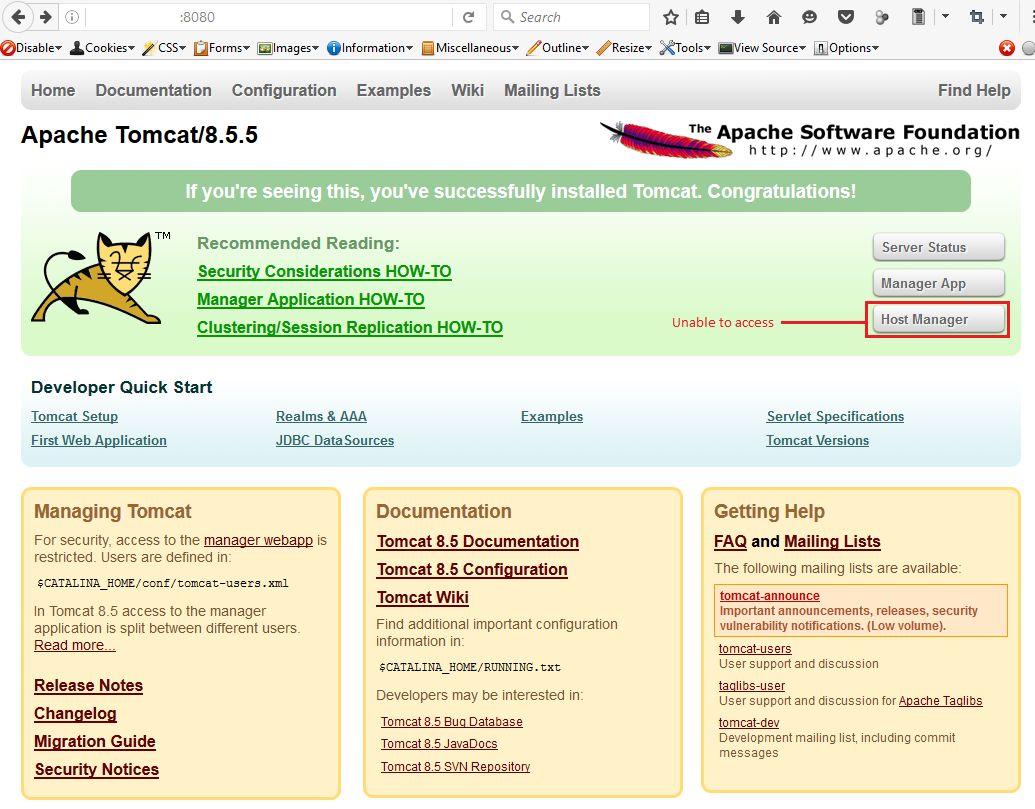Image resolution: width=1035 pixels, height=809 pixels.
Task: Open the downloads arrow icon
Action: point(738,17)
